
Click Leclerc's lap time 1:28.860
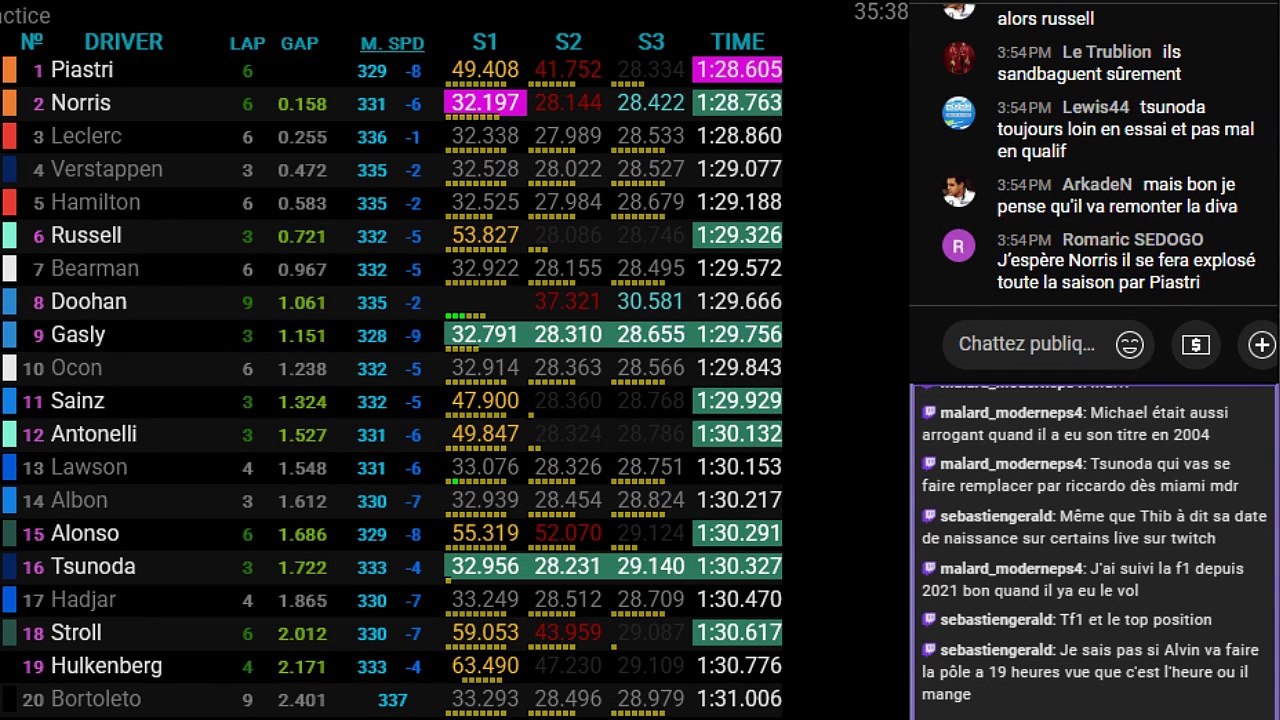pos(739,136)
